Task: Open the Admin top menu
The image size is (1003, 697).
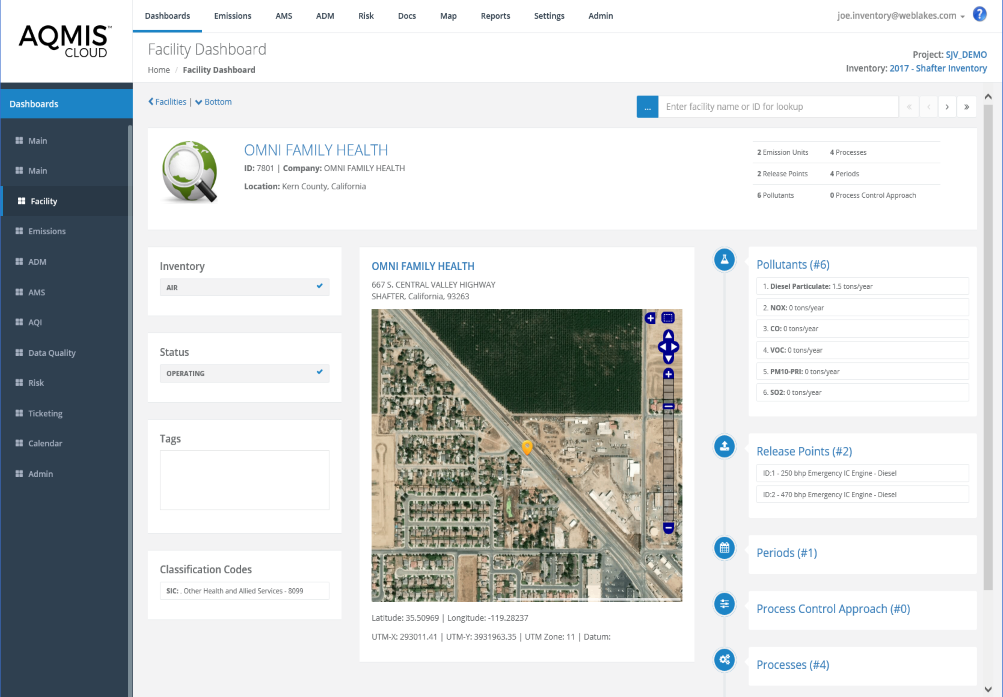Action: [x=601, y=16]
